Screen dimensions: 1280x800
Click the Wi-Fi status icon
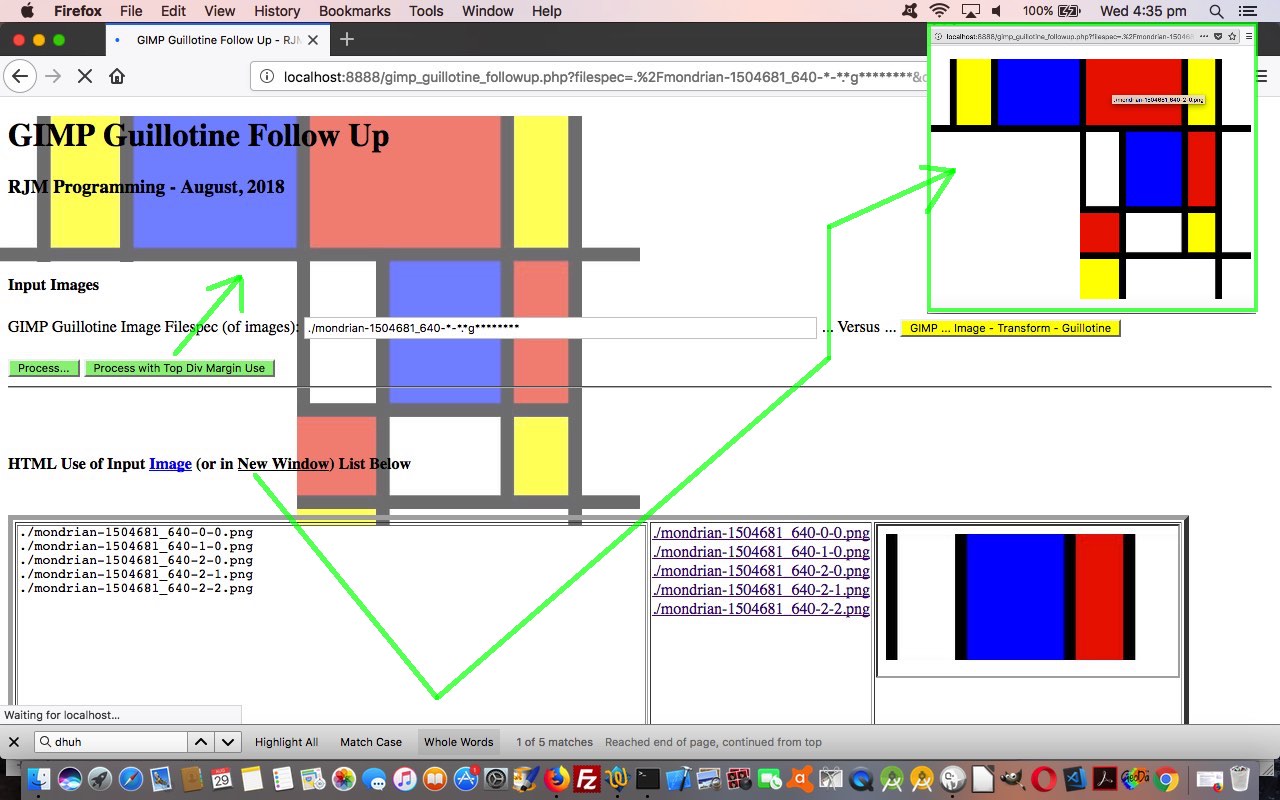coord(939,11)
